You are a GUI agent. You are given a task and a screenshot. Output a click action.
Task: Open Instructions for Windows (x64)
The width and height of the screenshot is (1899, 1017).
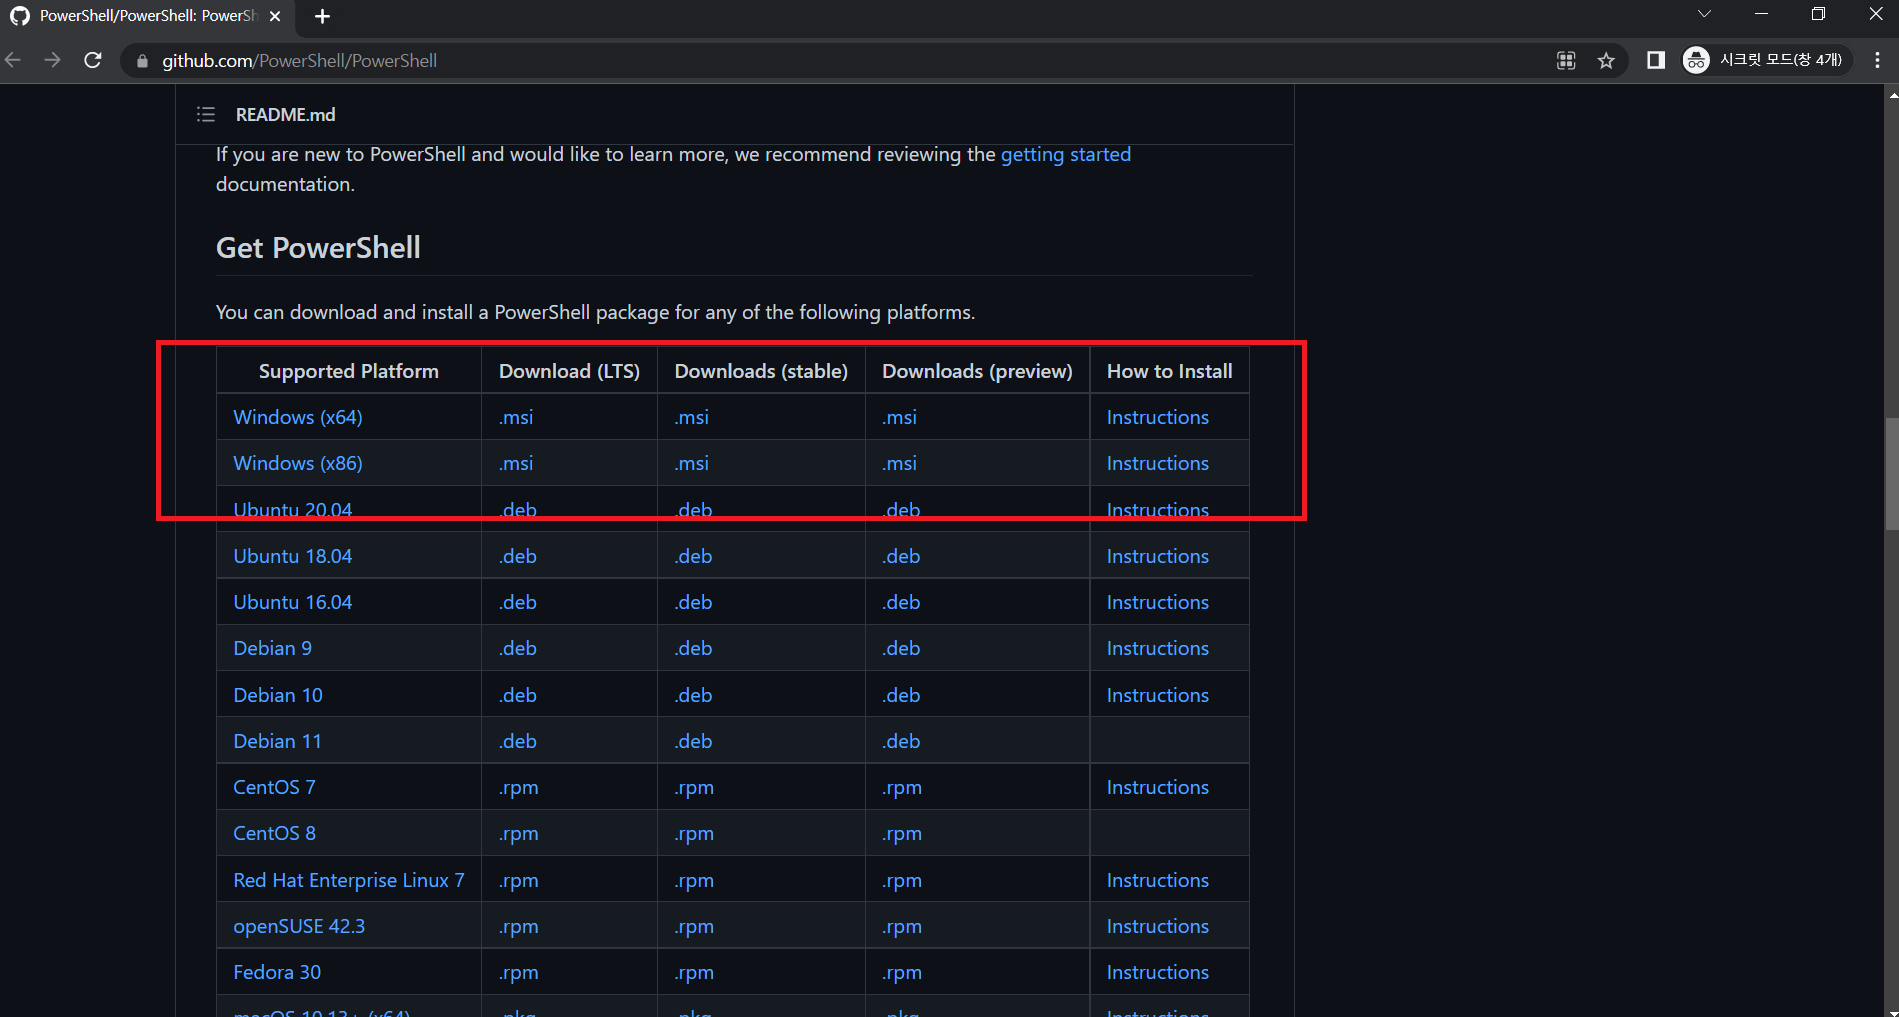point(1157,417)
